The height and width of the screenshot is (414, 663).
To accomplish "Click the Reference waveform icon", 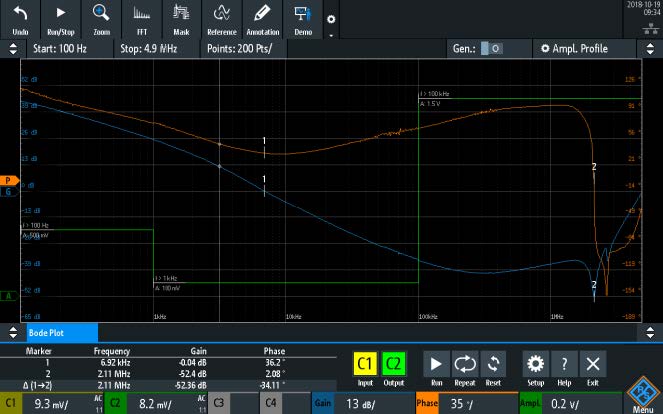I will (221, 18).
